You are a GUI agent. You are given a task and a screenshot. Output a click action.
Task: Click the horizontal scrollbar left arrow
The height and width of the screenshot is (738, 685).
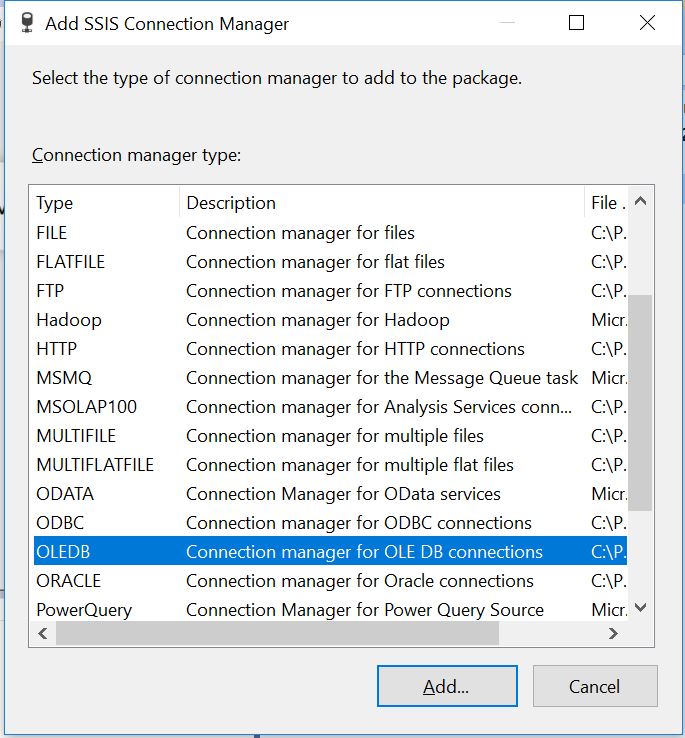pyautogui.click(x=43, y=634)
